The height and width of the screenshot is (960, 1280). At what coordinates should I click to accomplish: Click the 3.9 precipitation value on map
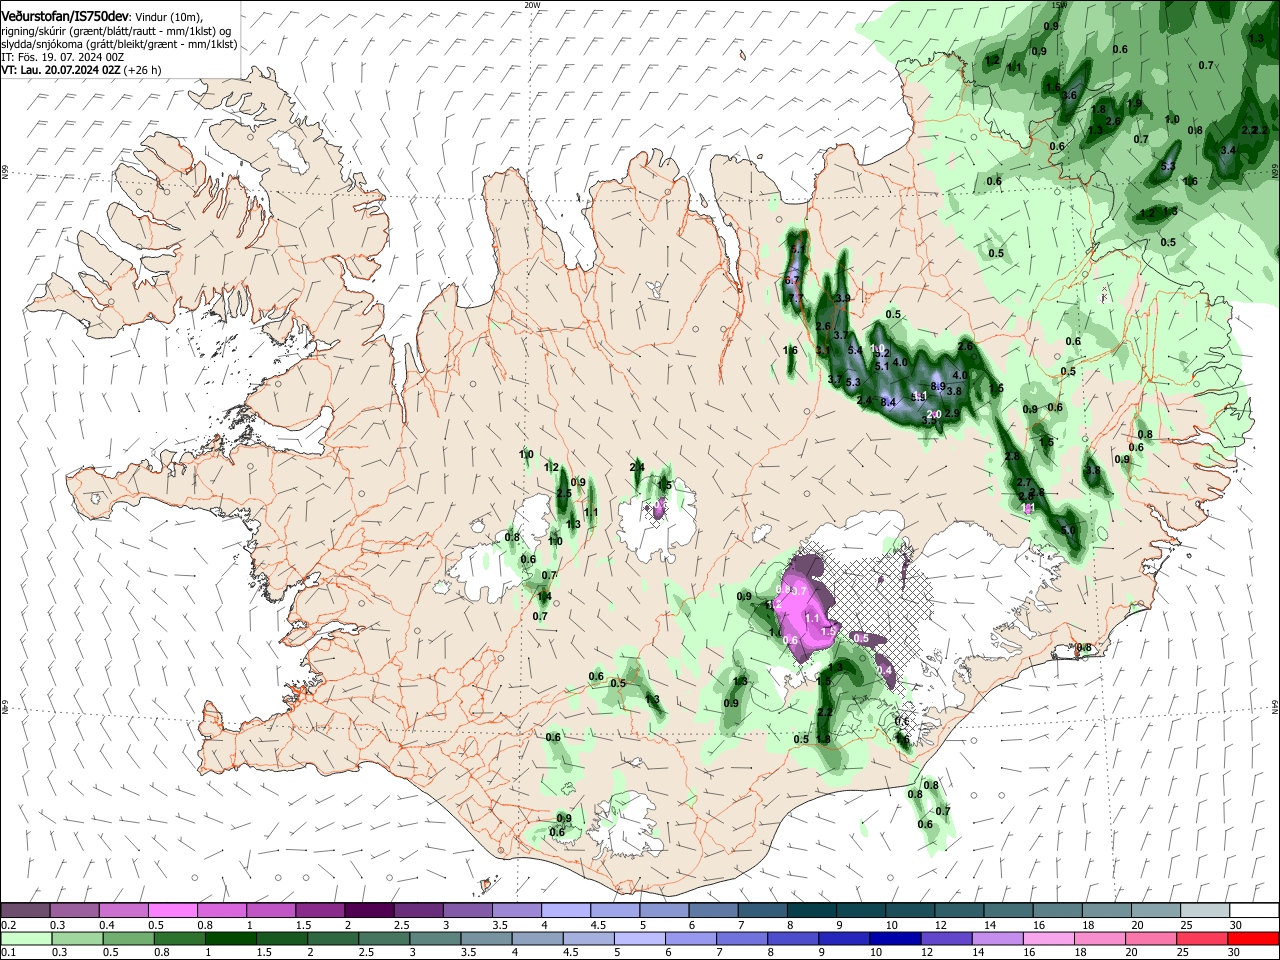click(843, 298)
